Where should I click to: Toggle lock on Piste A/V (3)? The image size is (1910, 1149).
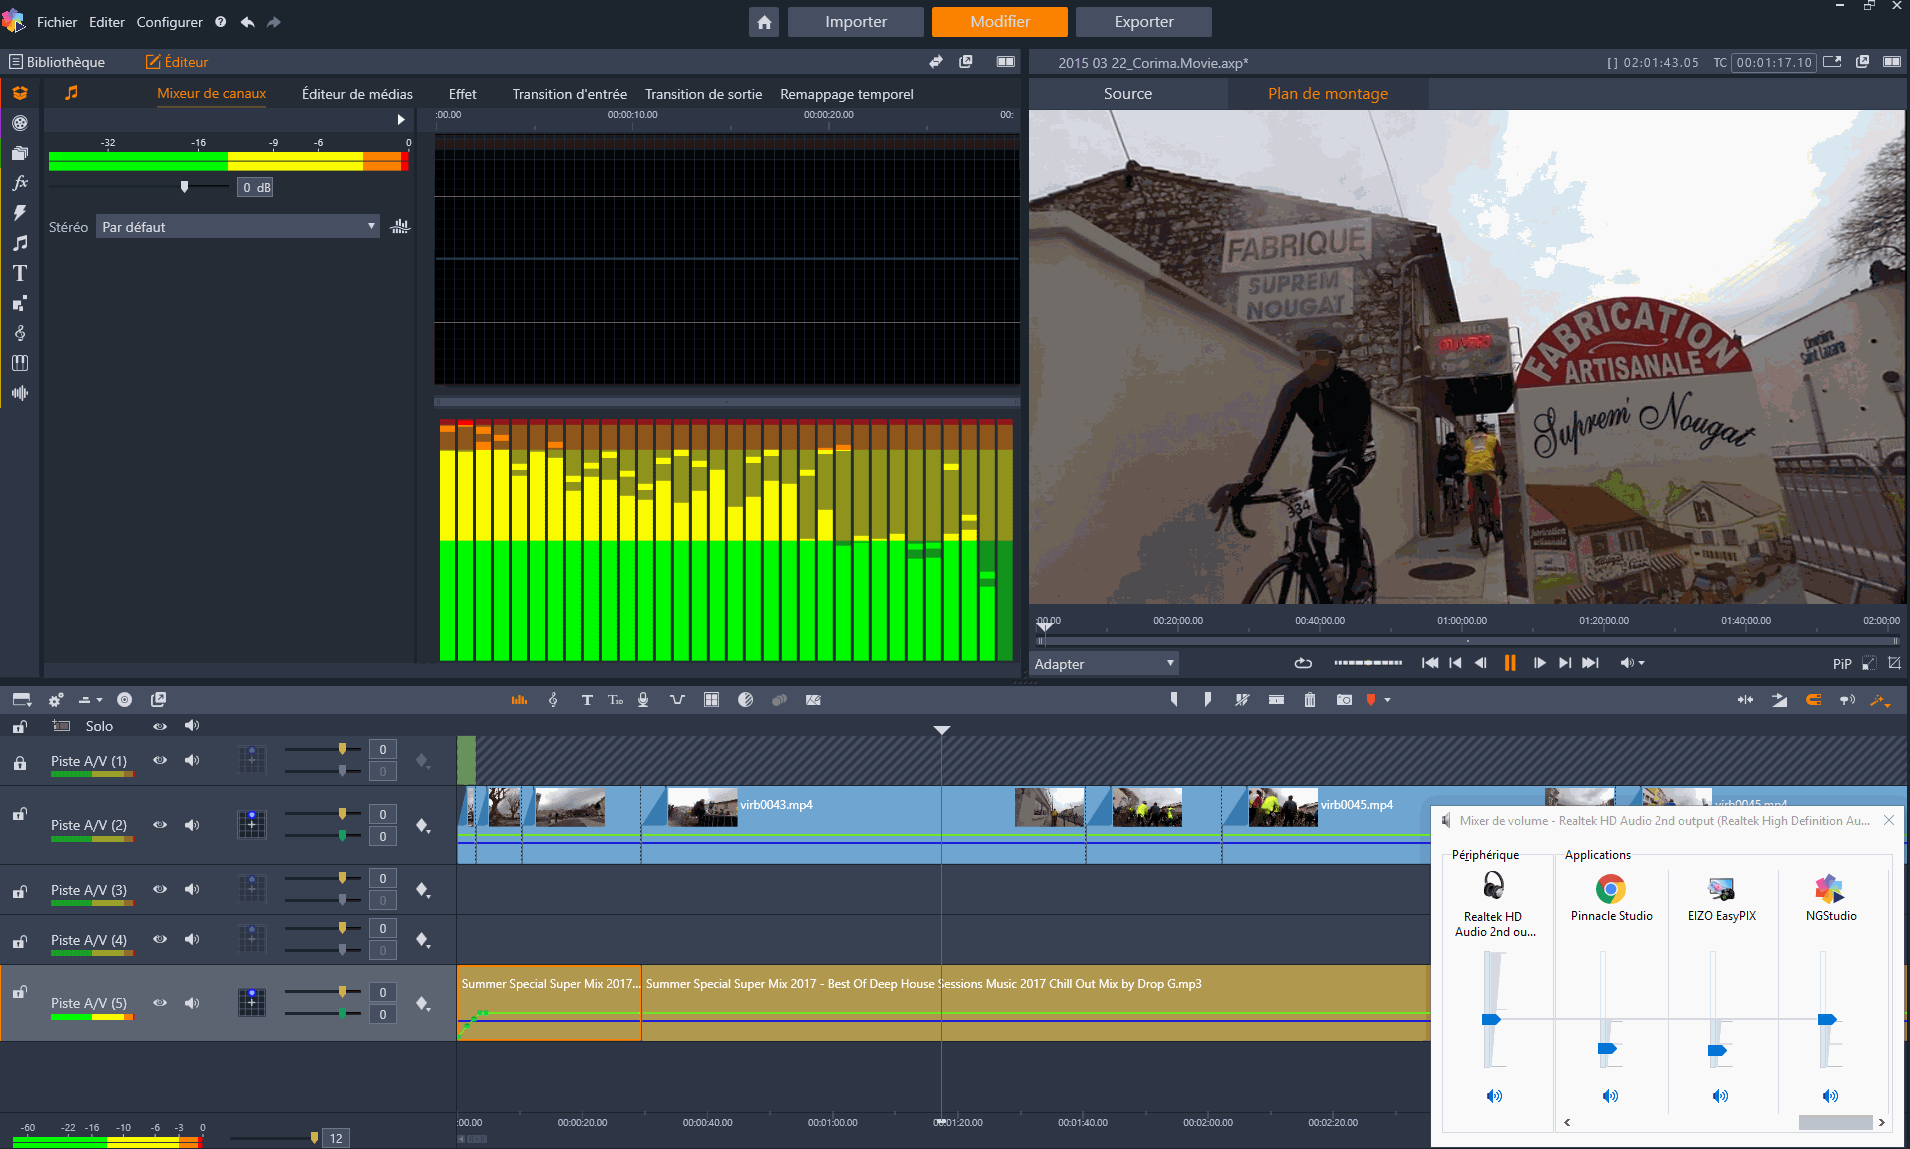[20, 890]
